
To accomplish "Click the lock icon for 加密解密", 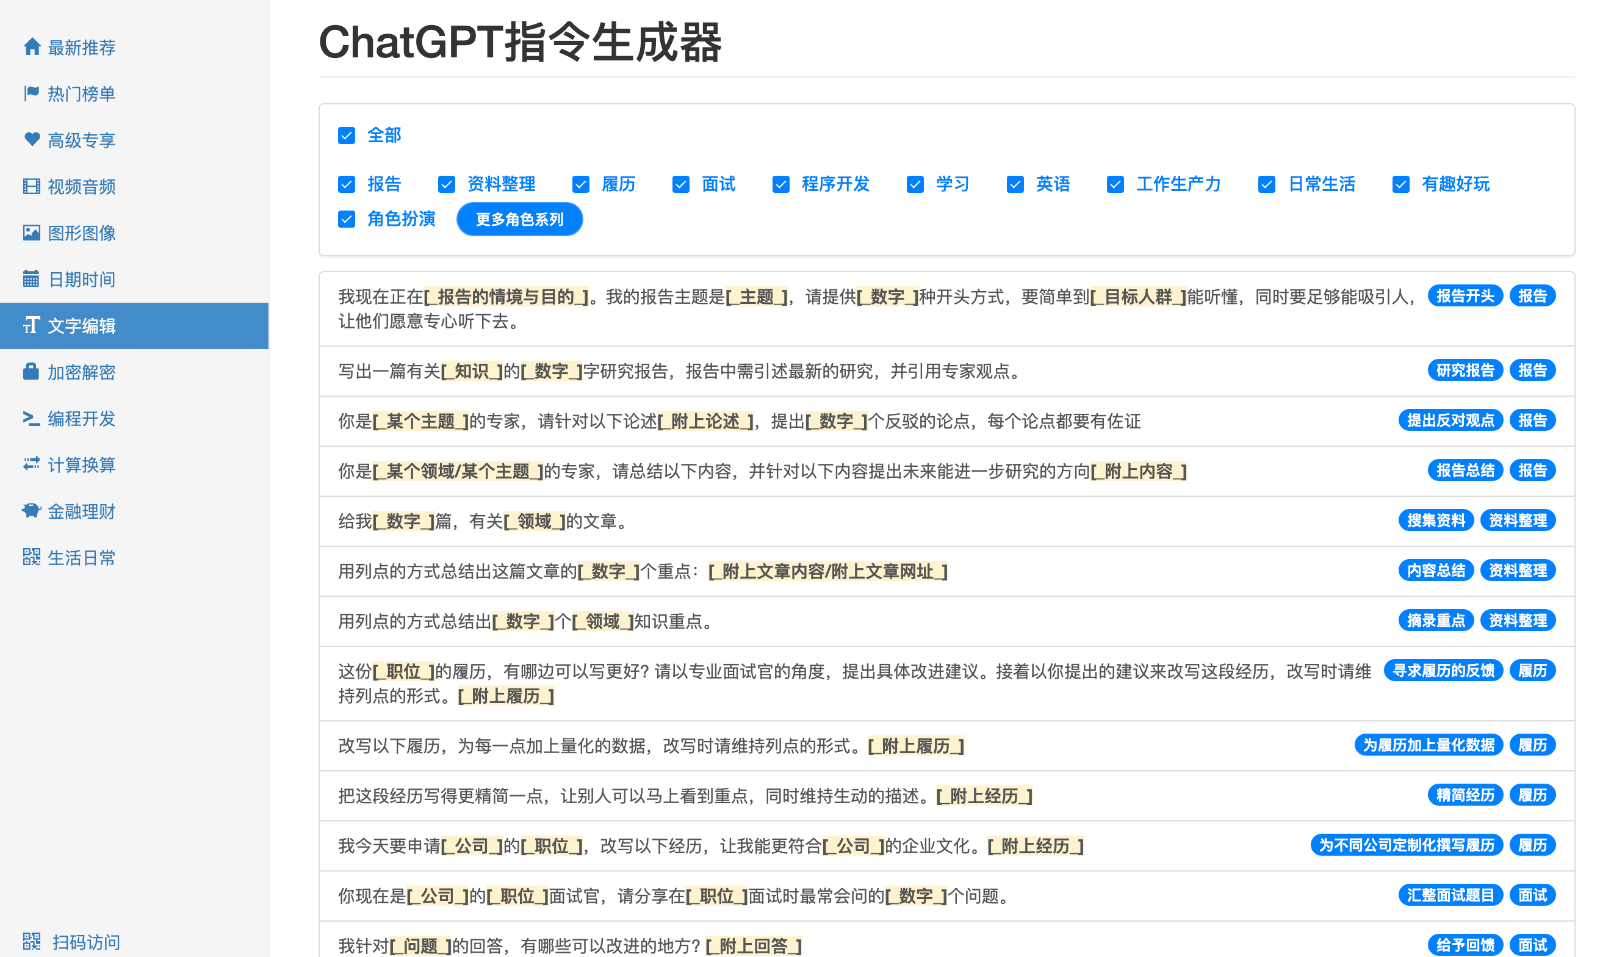I will click(x=31, y=371).
